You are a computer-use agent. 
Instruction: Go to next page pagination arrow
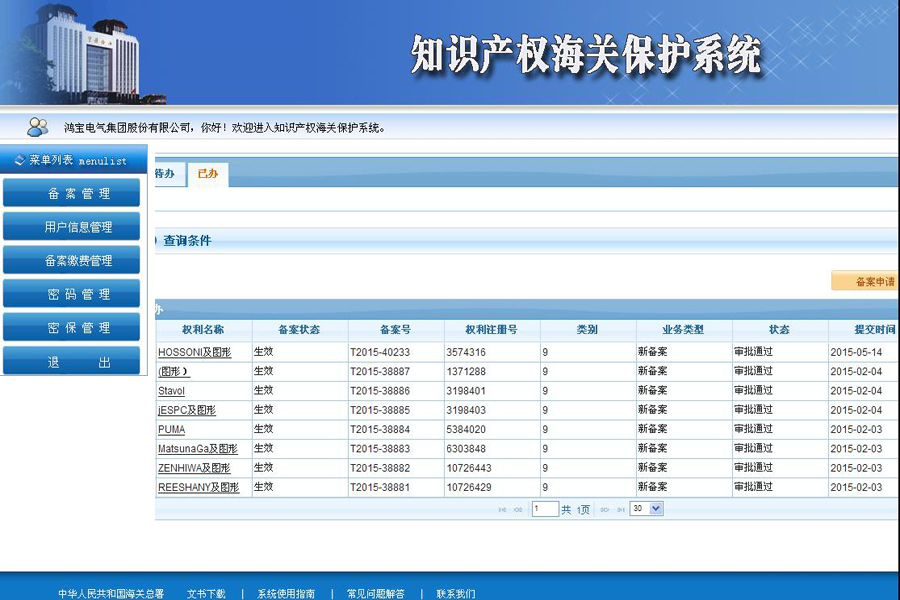(x=605, y=509)
